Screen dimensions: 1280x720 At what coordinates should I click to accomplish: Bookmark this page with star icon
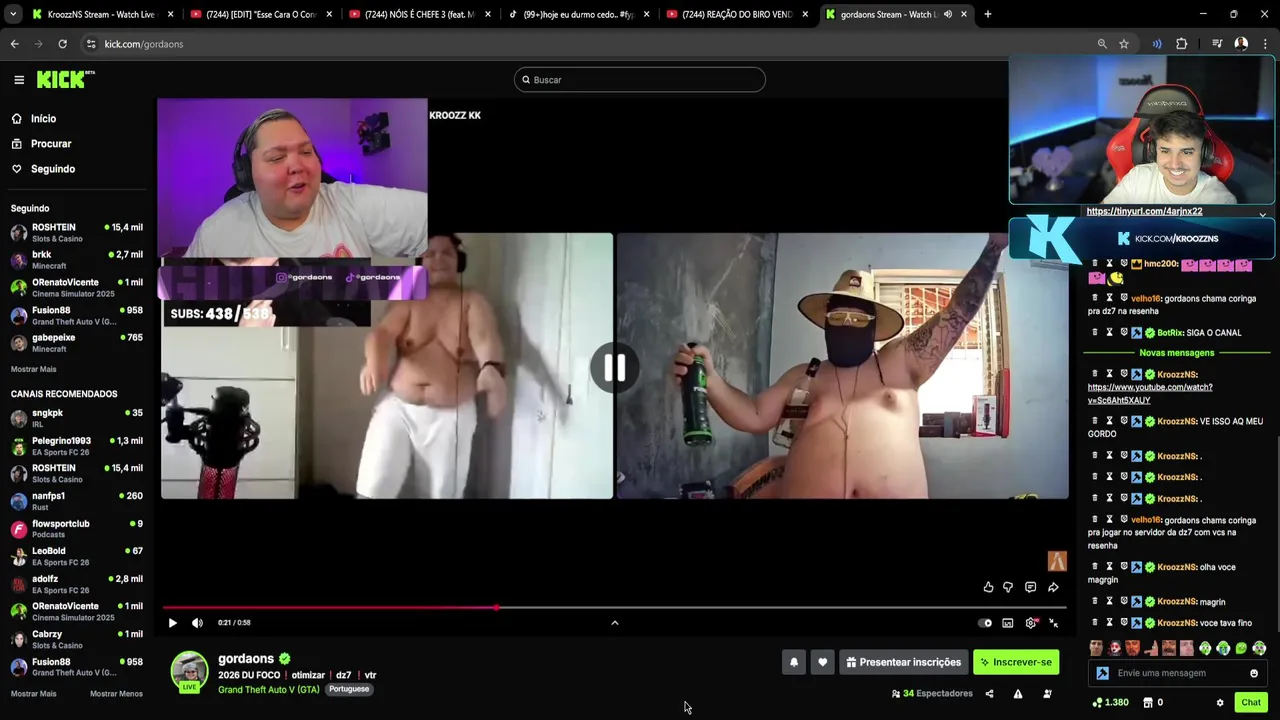pyautogui.click(x=1124, y=44)
